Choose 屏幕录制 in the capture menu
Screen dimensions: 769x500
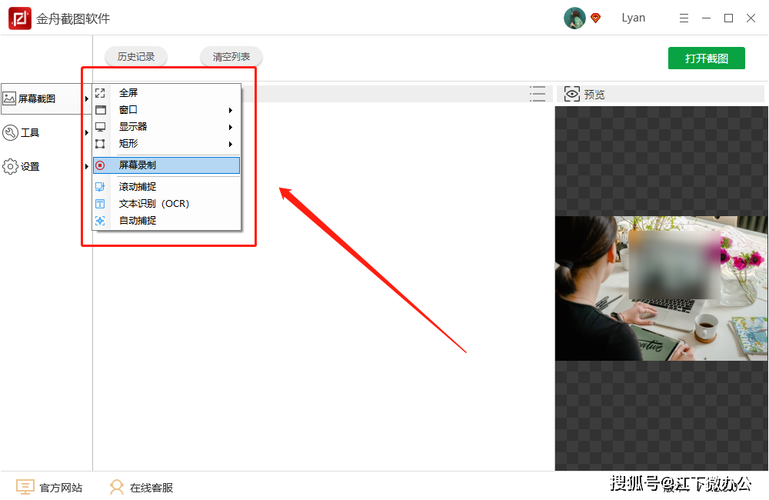pos(167,165)
